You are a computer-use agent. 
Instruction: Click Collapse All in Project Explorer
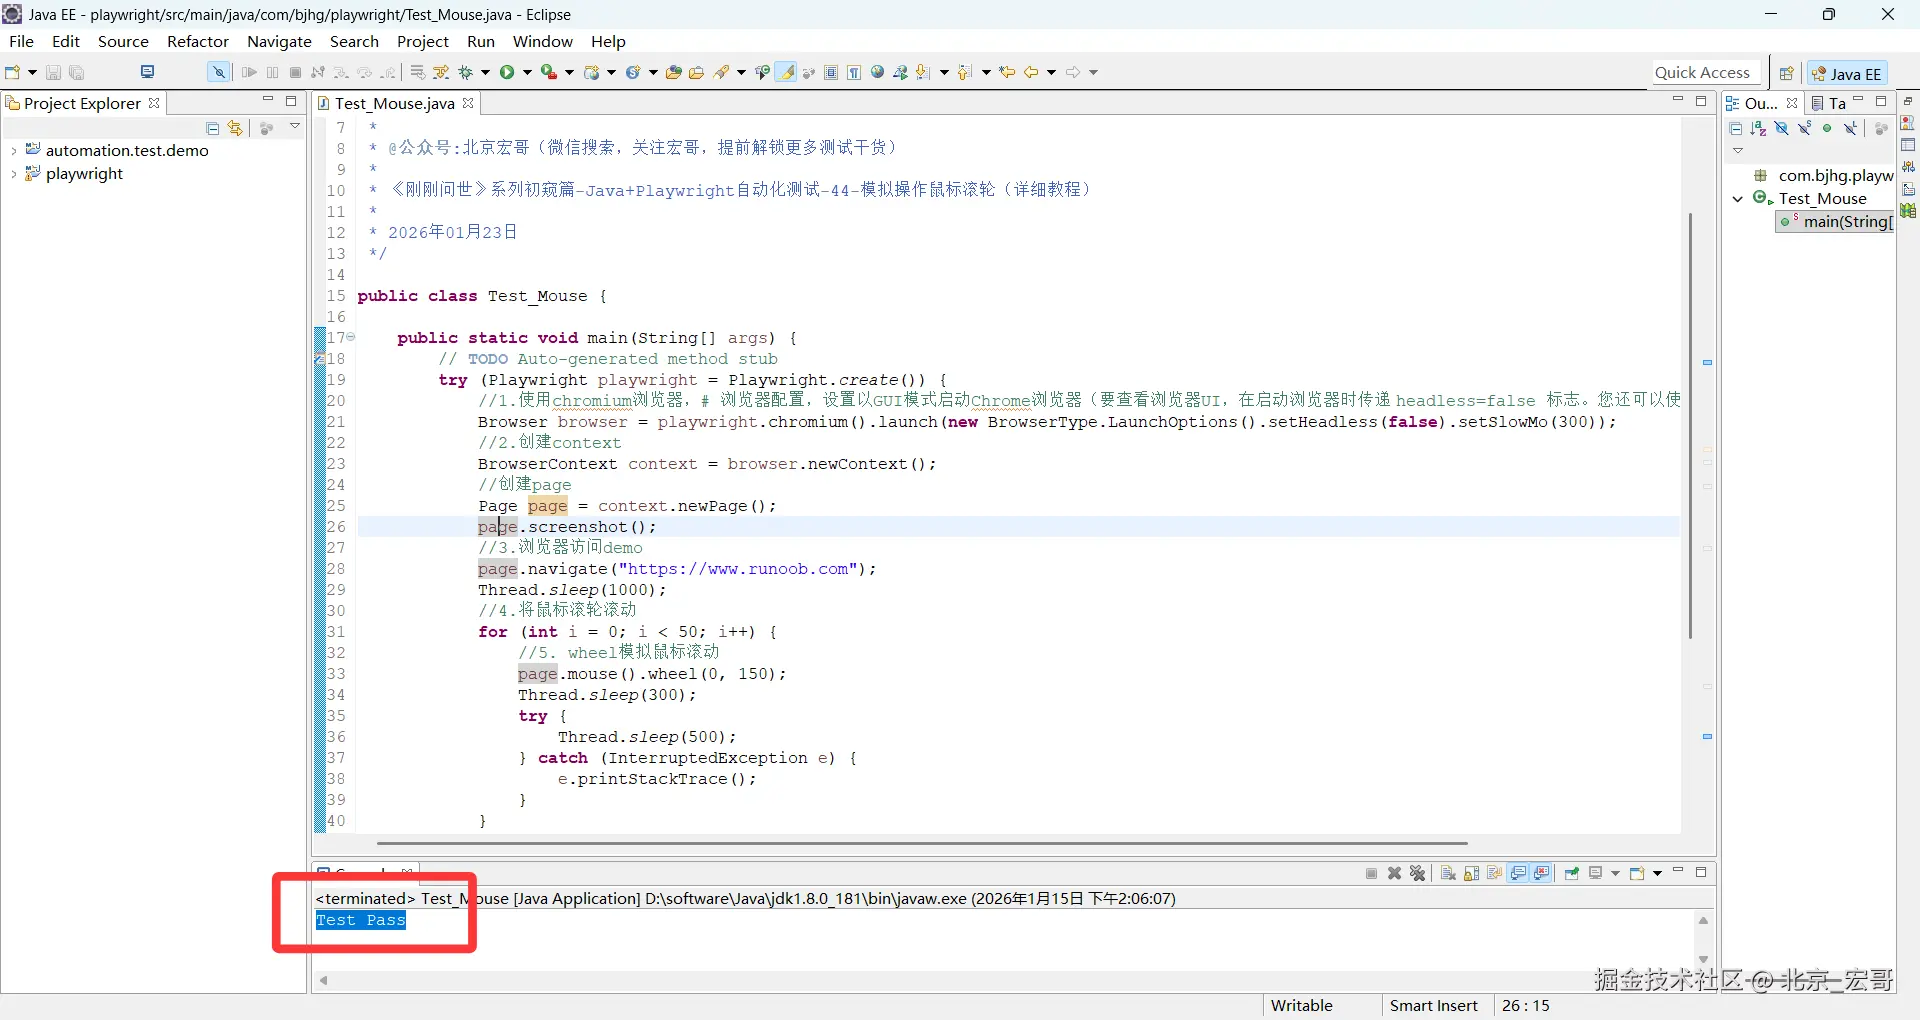click(212, 128)
